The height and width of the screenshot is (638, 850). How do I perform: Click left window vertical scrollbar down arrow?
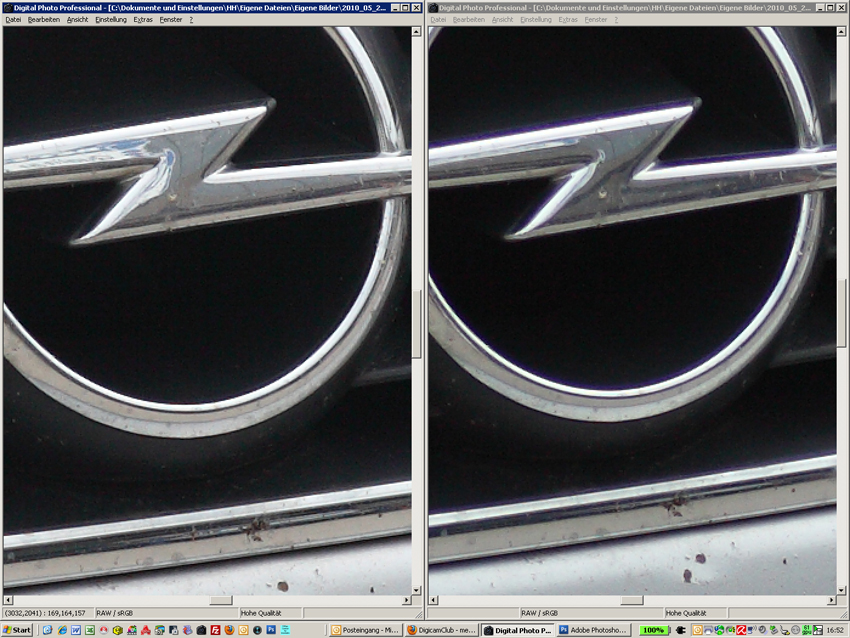tap(416, 590)
